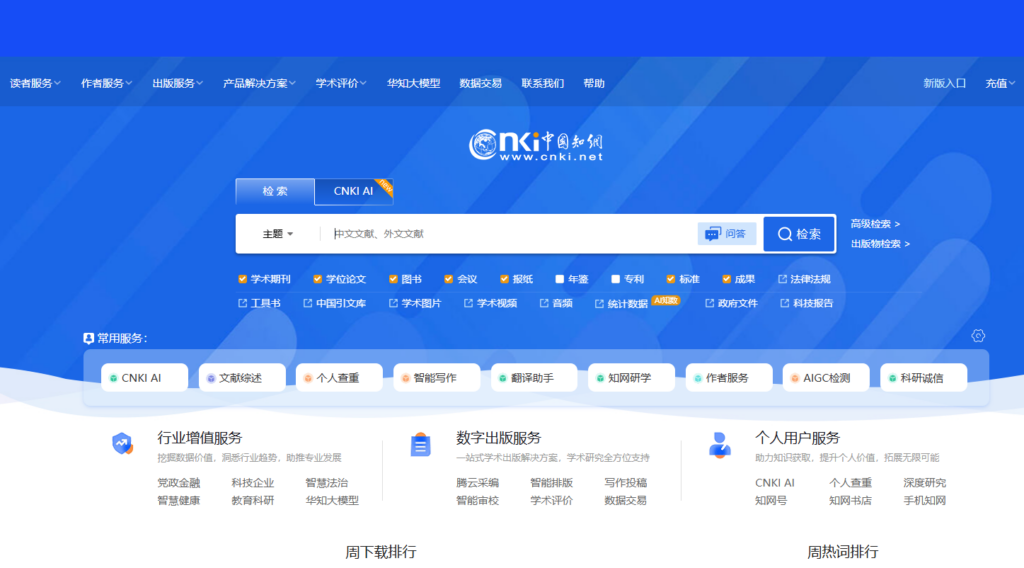The height and width of the screenshot is (568, 1024).
Task: Uncheck the 报纸 checkbox
Action: [504, 279]
